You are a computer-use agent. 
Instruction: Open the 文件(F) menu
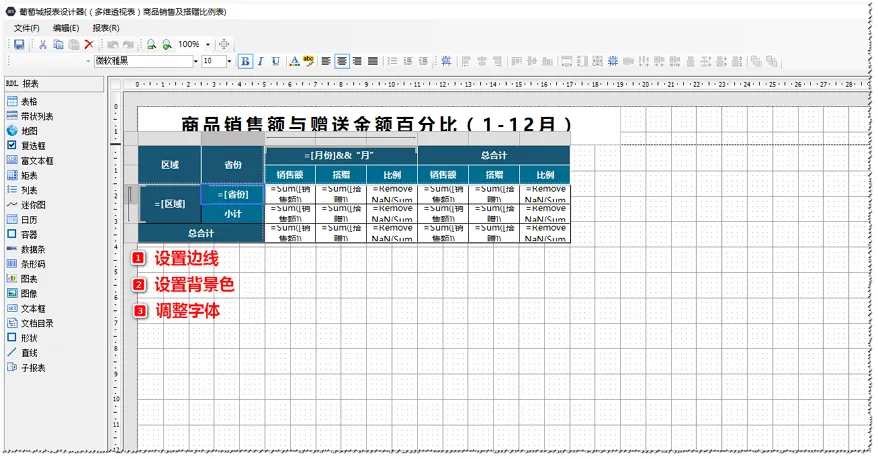click(26, 28)
